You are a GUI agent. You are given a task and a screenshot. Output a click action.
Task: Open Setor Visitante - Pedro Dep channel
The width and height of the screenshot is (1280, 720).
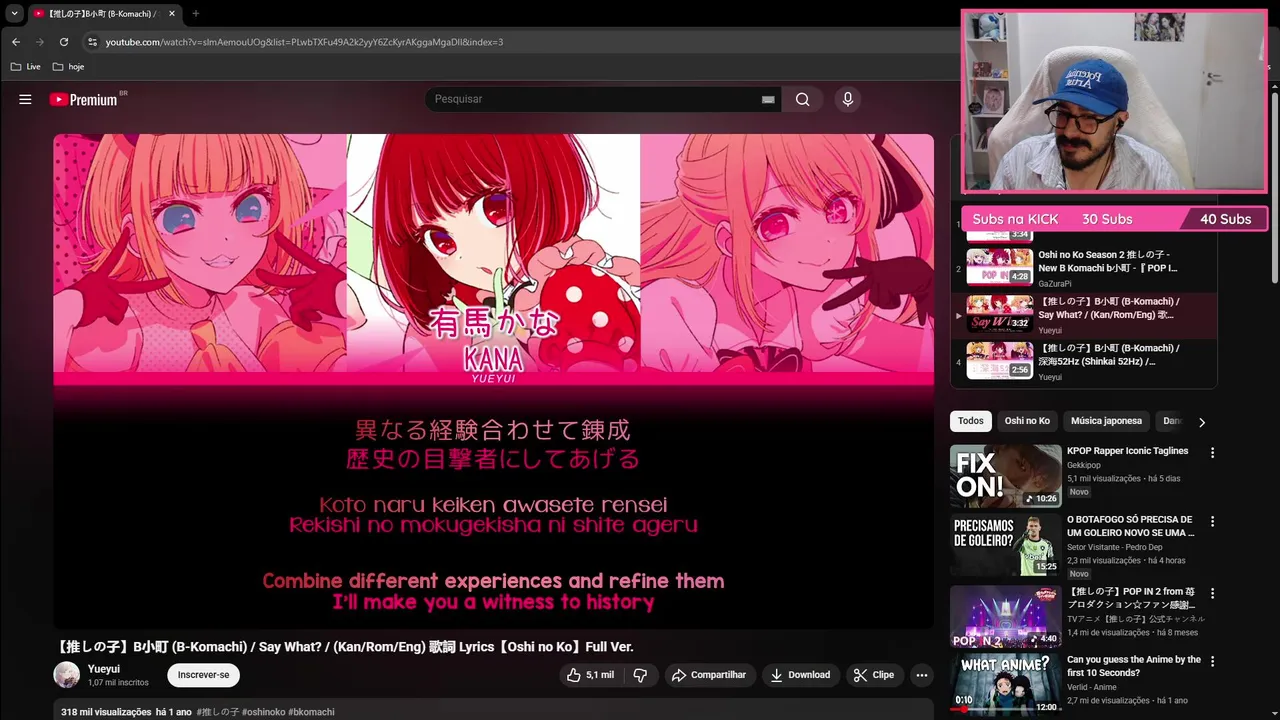[x=1115, y=547]
